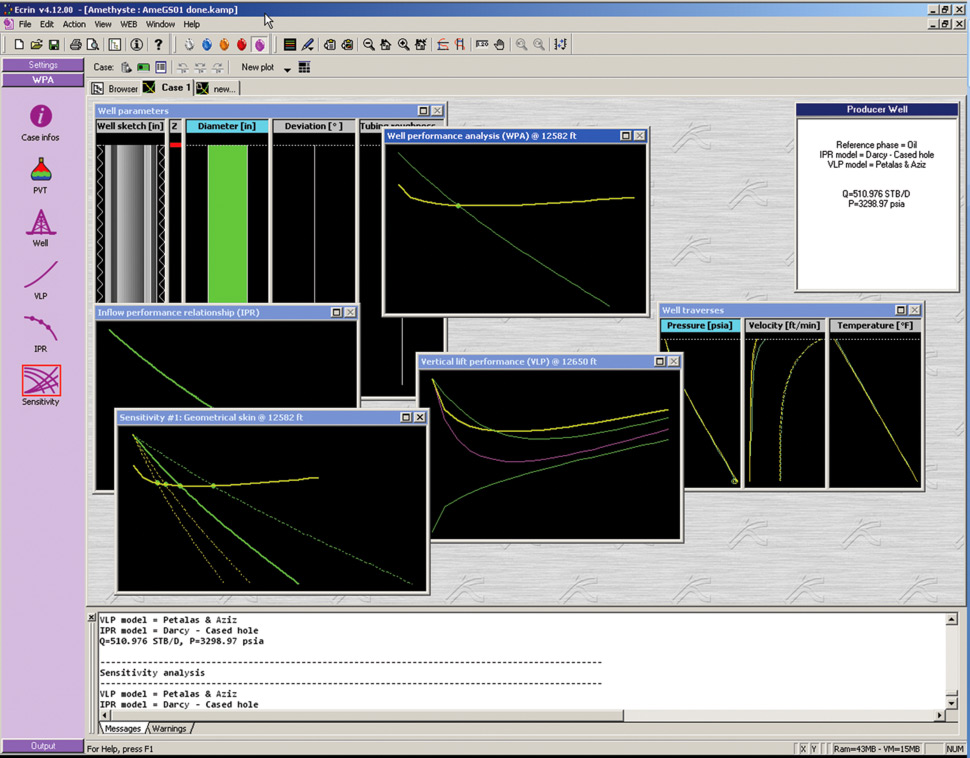Select the Well derrick icon

click(41, 223)
